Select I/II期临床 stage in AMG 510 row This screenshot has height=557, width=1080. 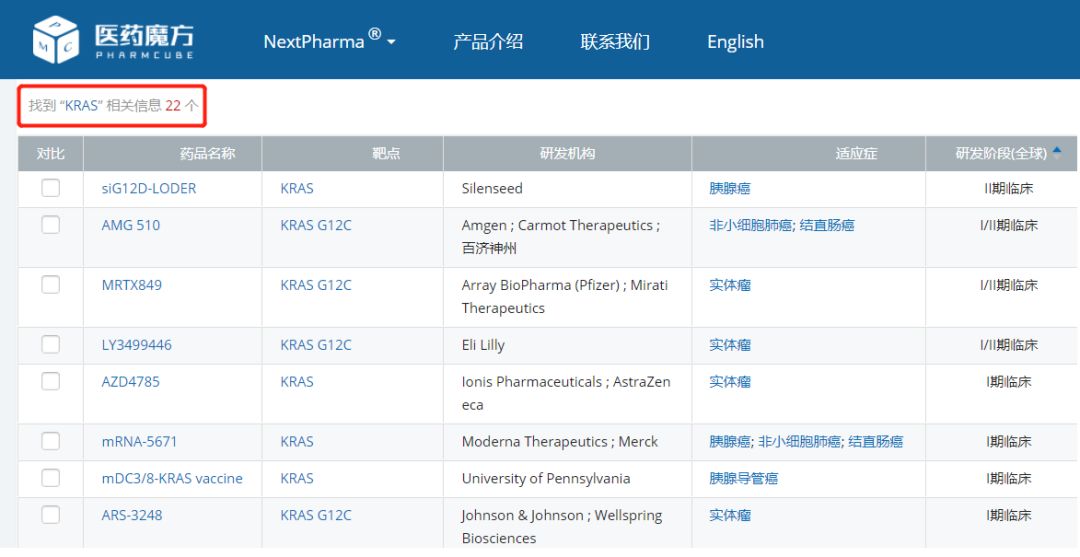click(x=1008, y=225)
